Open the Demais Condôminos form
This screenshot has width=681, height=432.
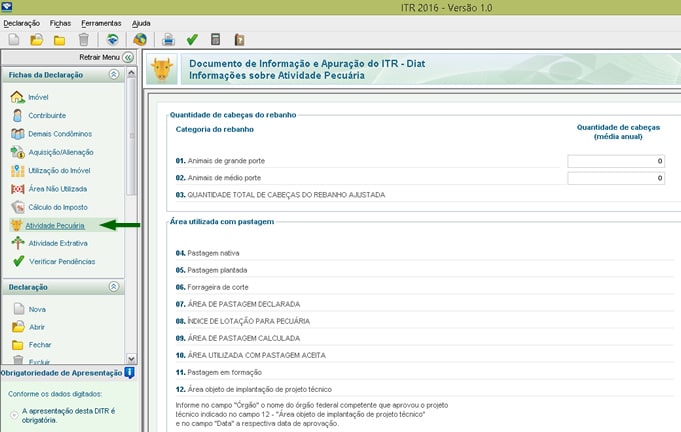60,134
